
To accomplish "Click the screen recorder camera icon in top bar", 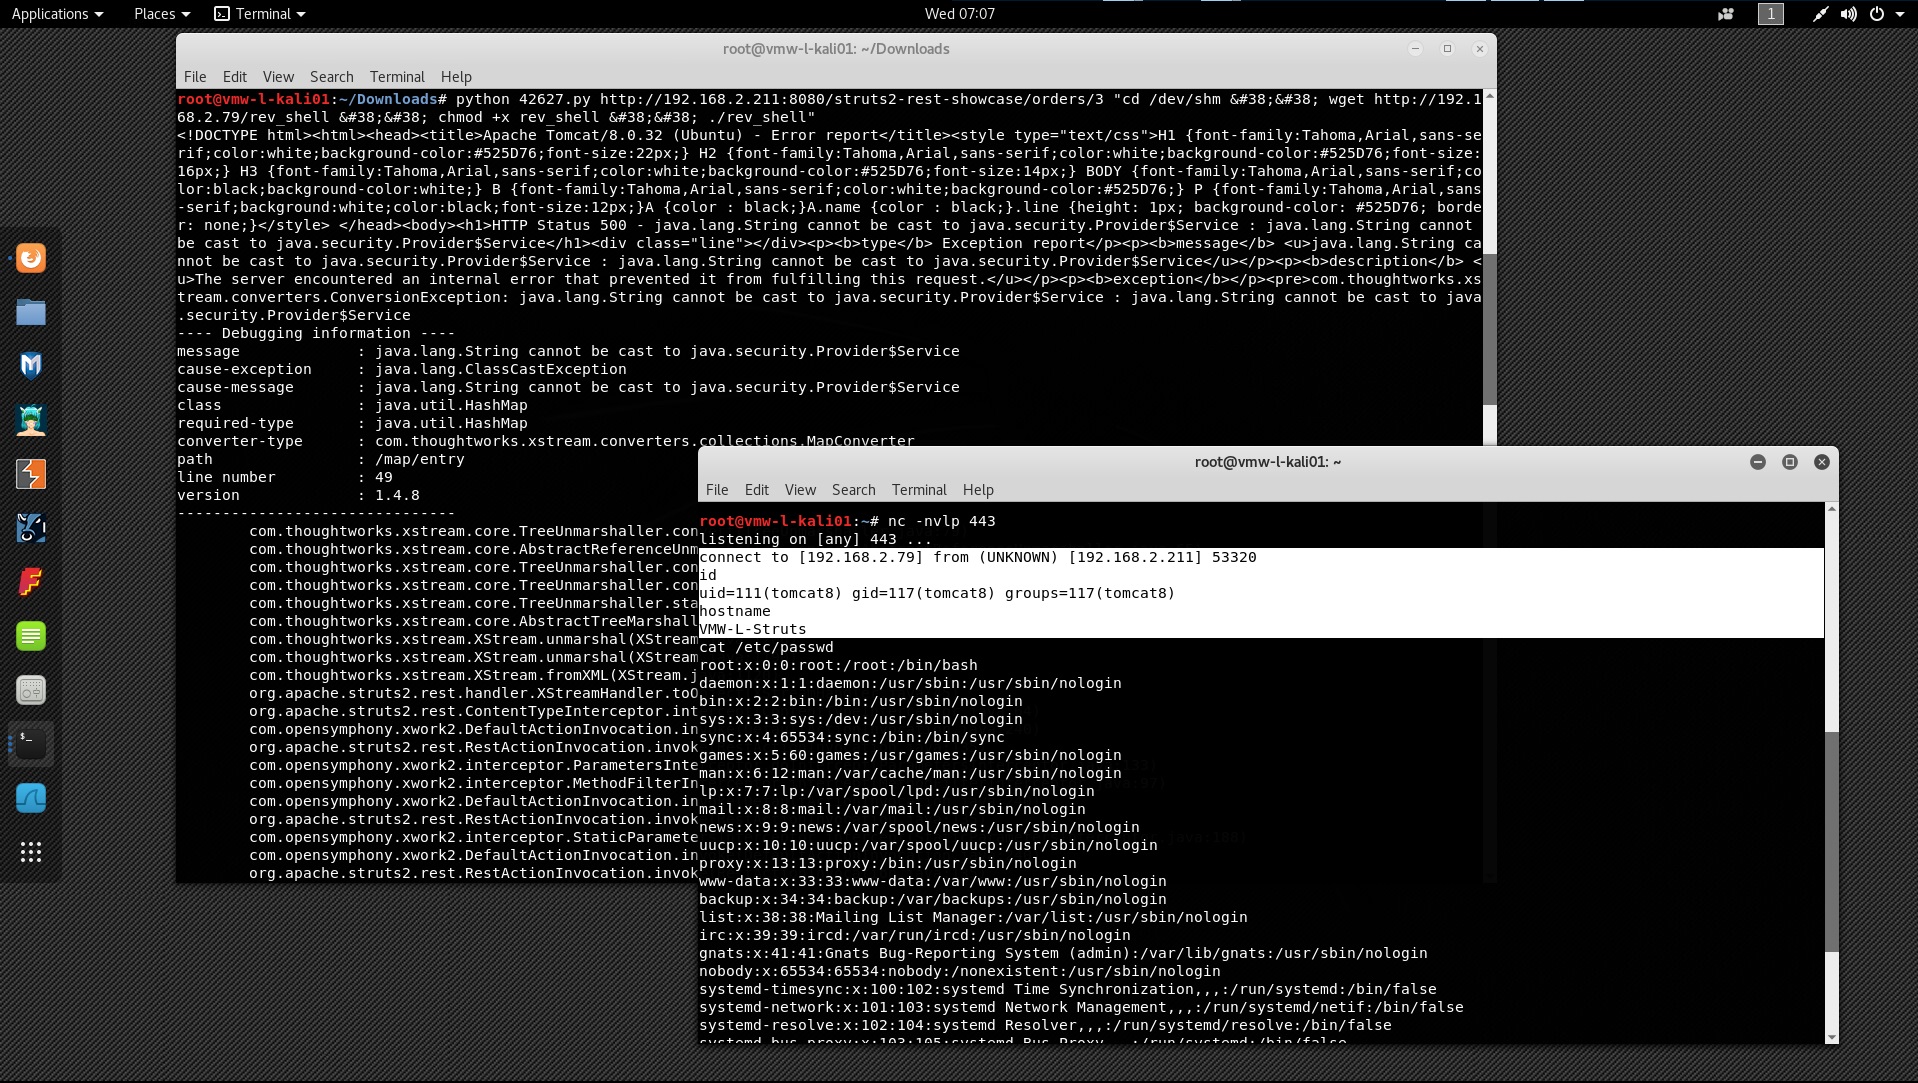I will coord(1726,14).
